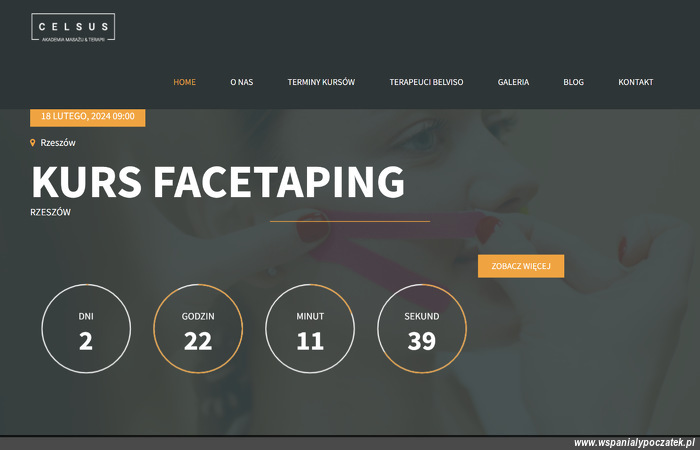Open TERMINY KURSÓW in the navigation

(321, 82)
